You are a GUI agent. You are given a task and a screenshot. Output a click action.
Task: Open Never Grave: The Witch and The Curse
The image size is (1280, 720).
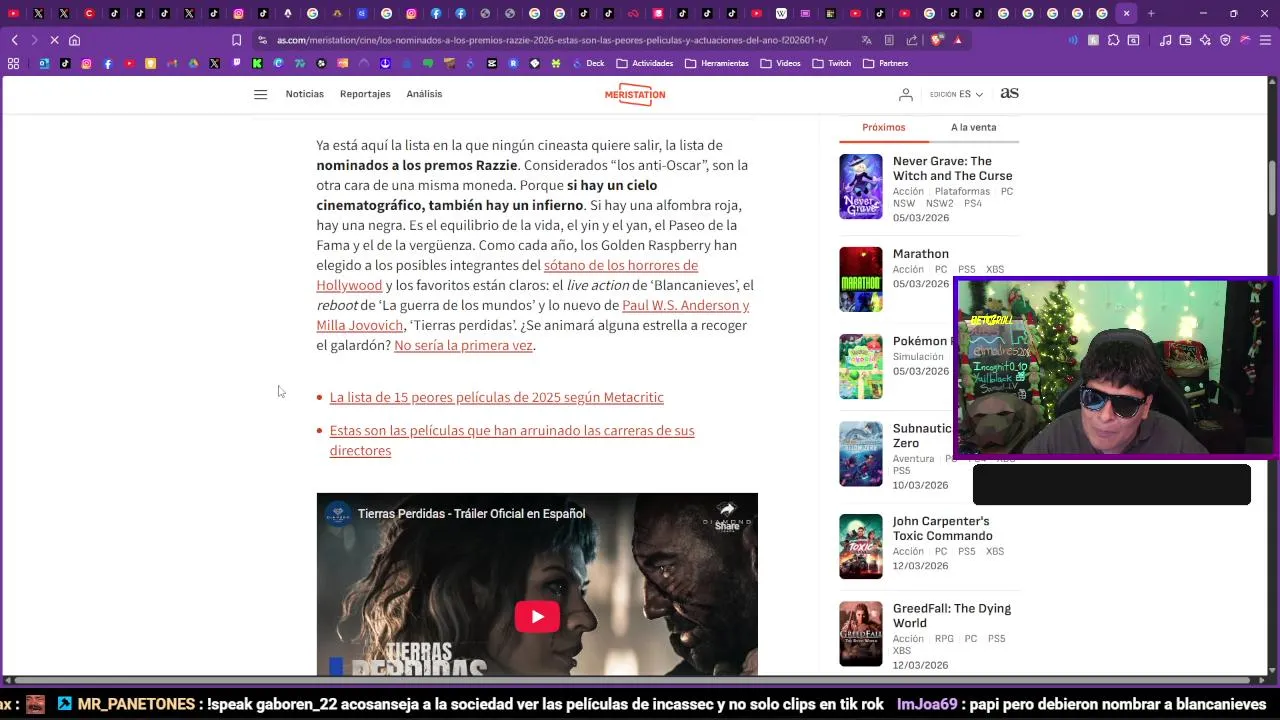(x=952, y=168)
